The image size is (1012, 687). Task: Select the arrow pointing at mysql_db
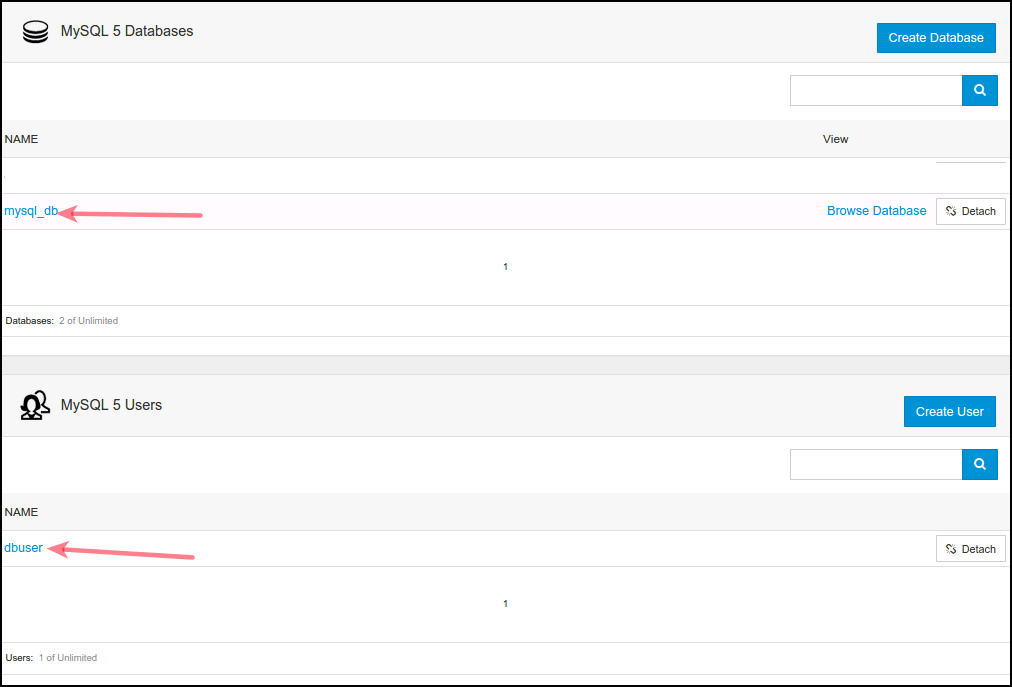point(130,212)
